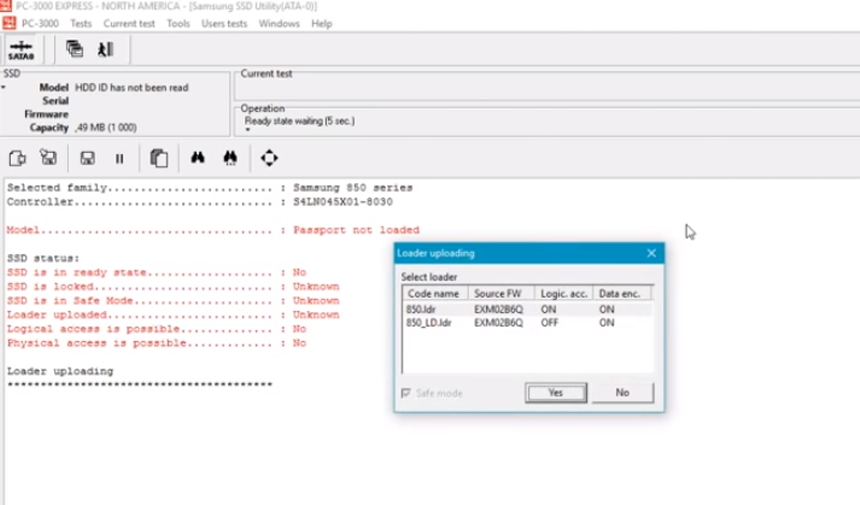Confirm loader upload with Yes button

556,393
